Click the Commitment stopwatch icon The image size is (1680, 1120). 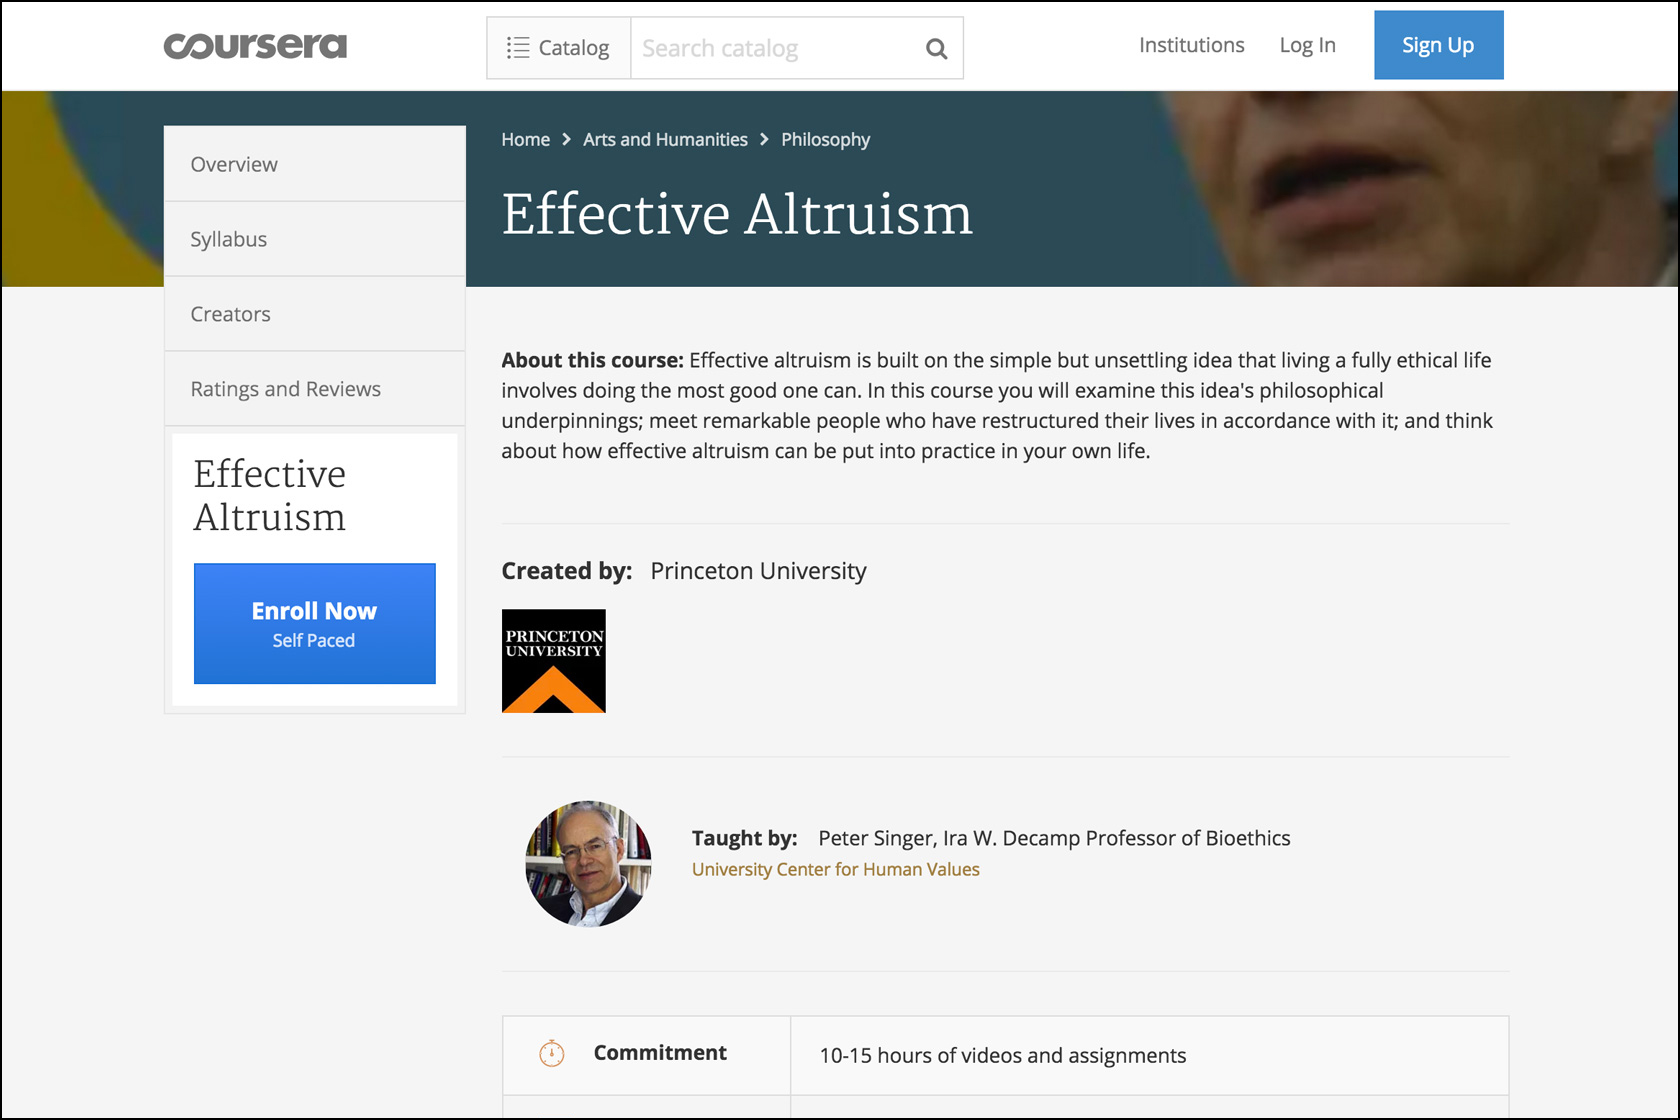(x=552, y=1053)
